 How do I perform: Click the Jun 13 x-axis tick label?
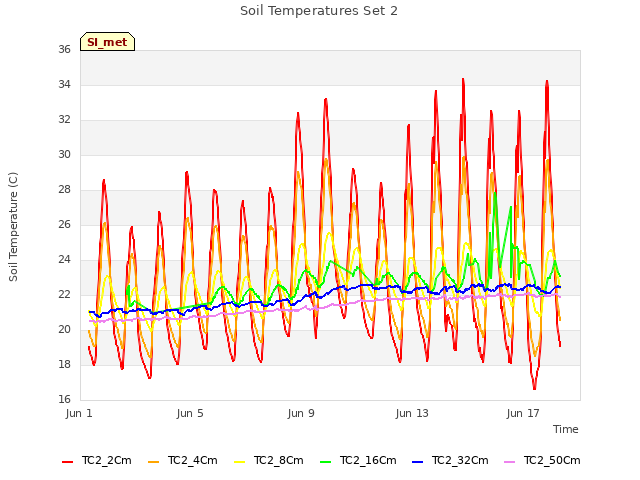coord(412,413)
